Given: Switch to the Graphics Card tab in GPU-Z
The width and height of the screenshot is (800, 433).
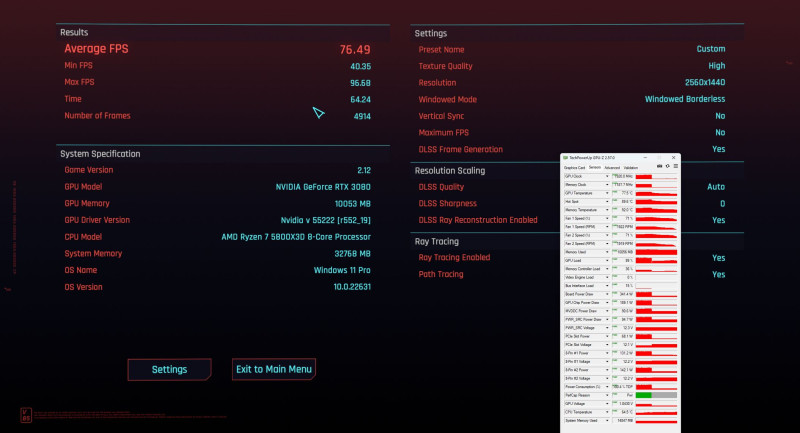Looking at the screenshot, I should pyautogui.click(x=574, y=167).
